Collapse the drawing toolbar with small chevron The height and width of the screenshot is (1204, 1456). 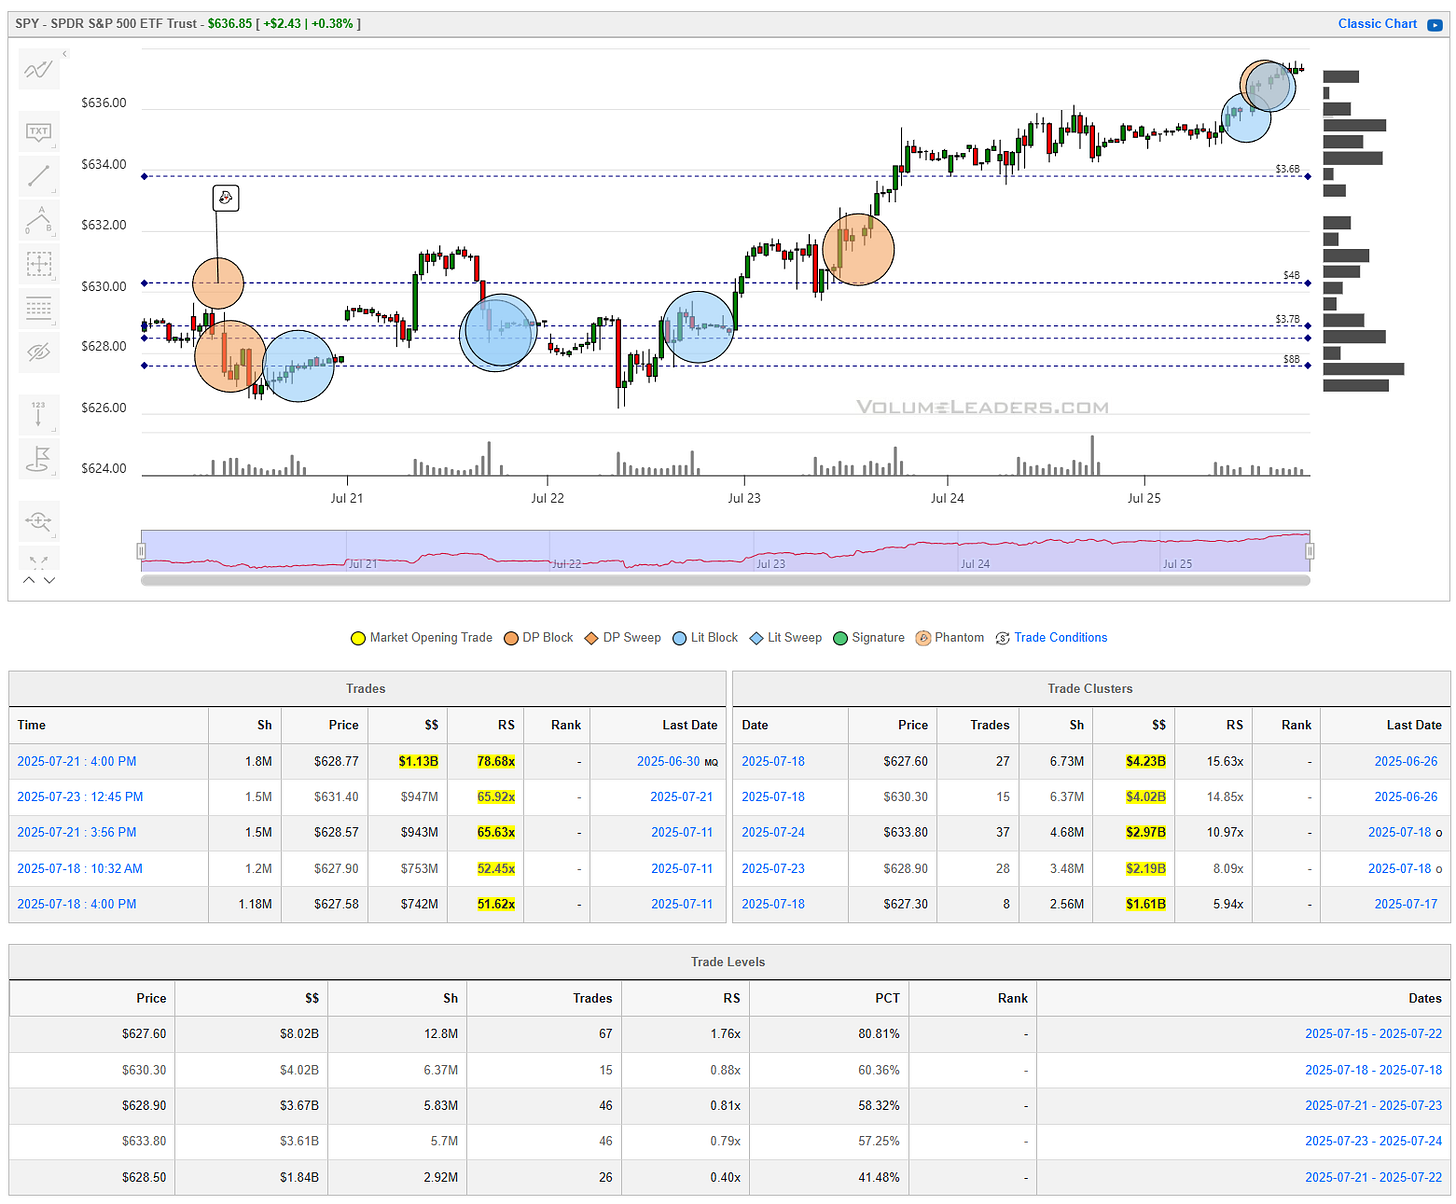tap(65, 54)
